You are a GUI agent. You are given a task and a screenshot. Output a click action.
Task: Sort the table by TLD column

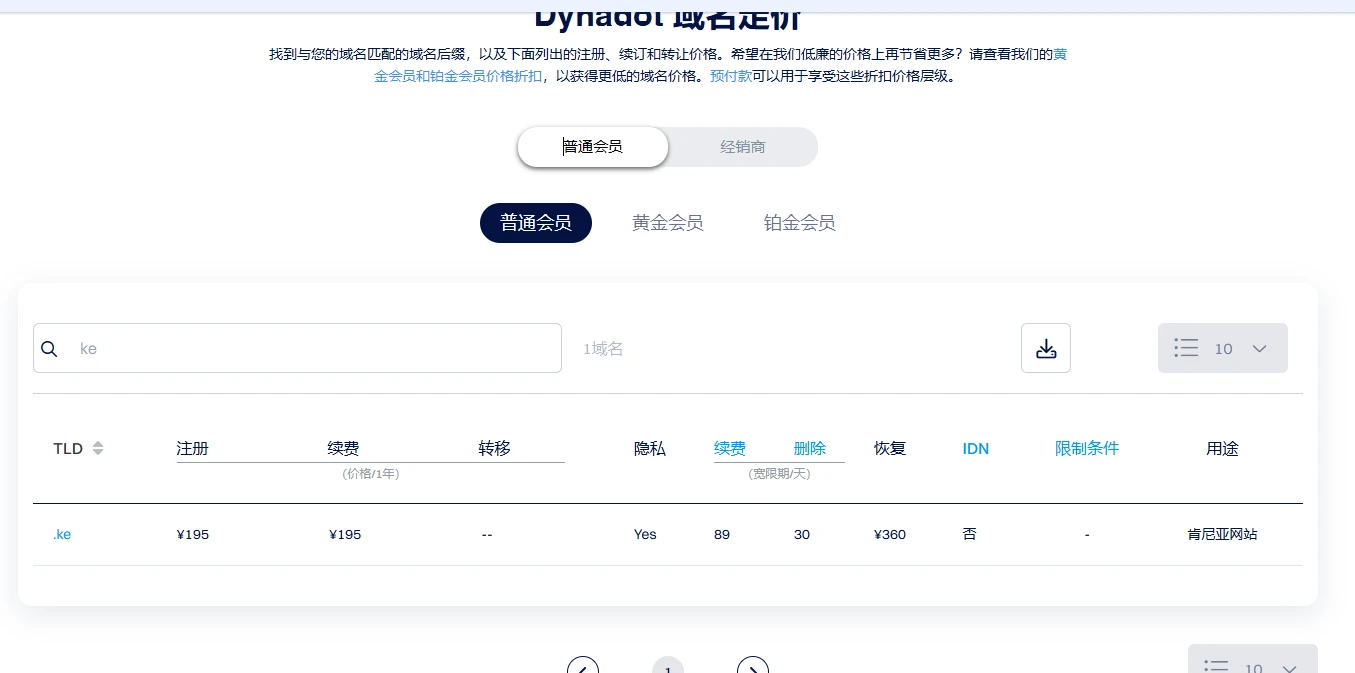click(97, 449)
